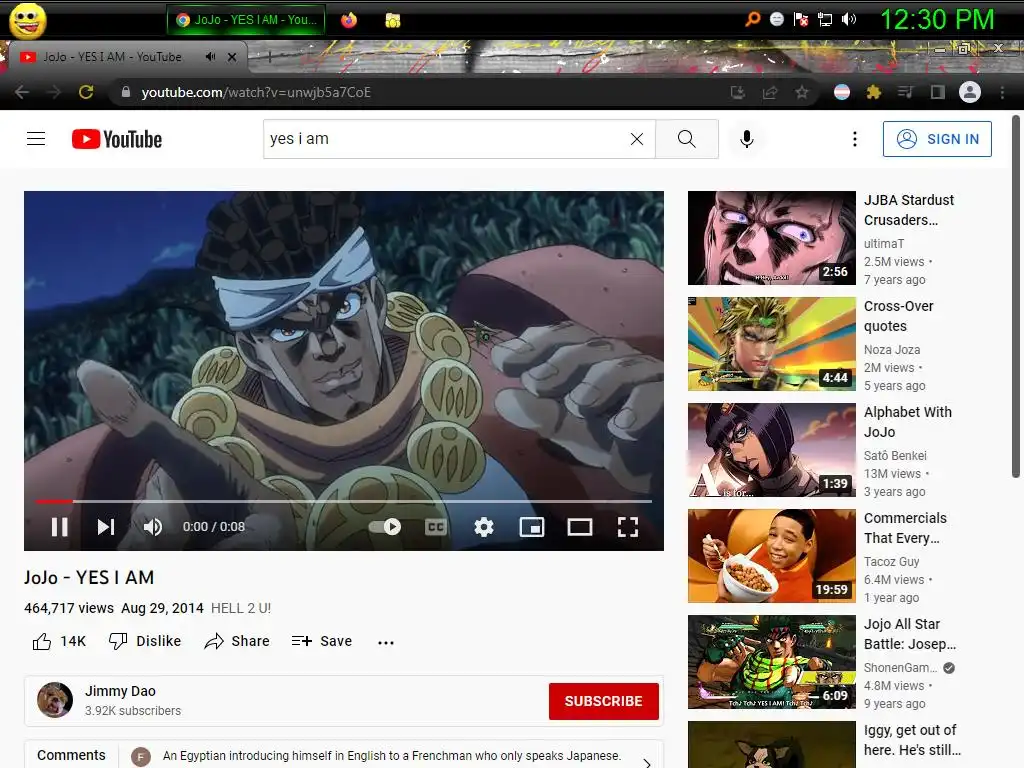Open 'Commercials That Every...' video title
The image size is (1024, 768).
[x=905, y=528]
